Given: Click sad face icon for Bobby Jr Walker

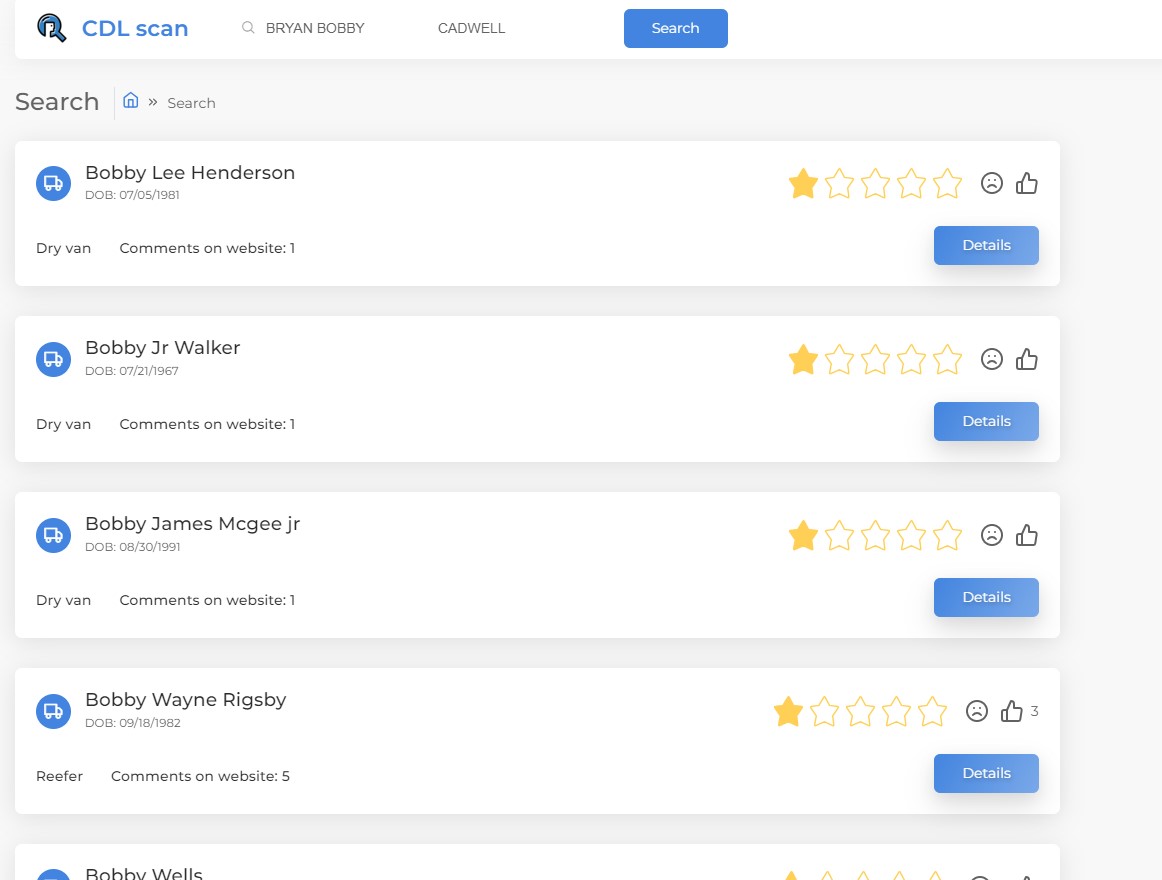Looking at the screenshot, I should click(x=991, y=359).
